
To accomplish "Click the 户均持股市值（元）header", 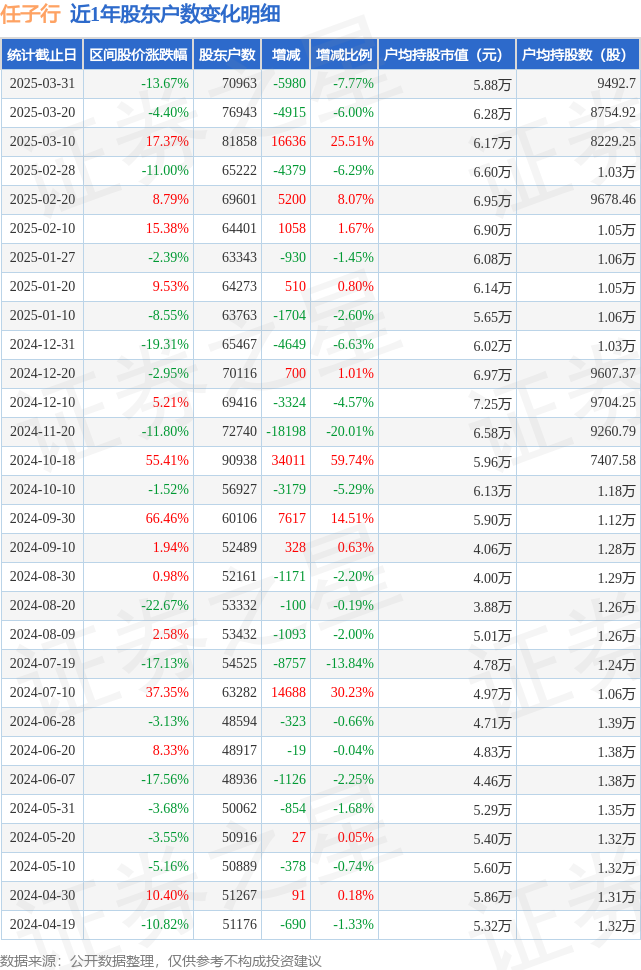I will 447,54.
